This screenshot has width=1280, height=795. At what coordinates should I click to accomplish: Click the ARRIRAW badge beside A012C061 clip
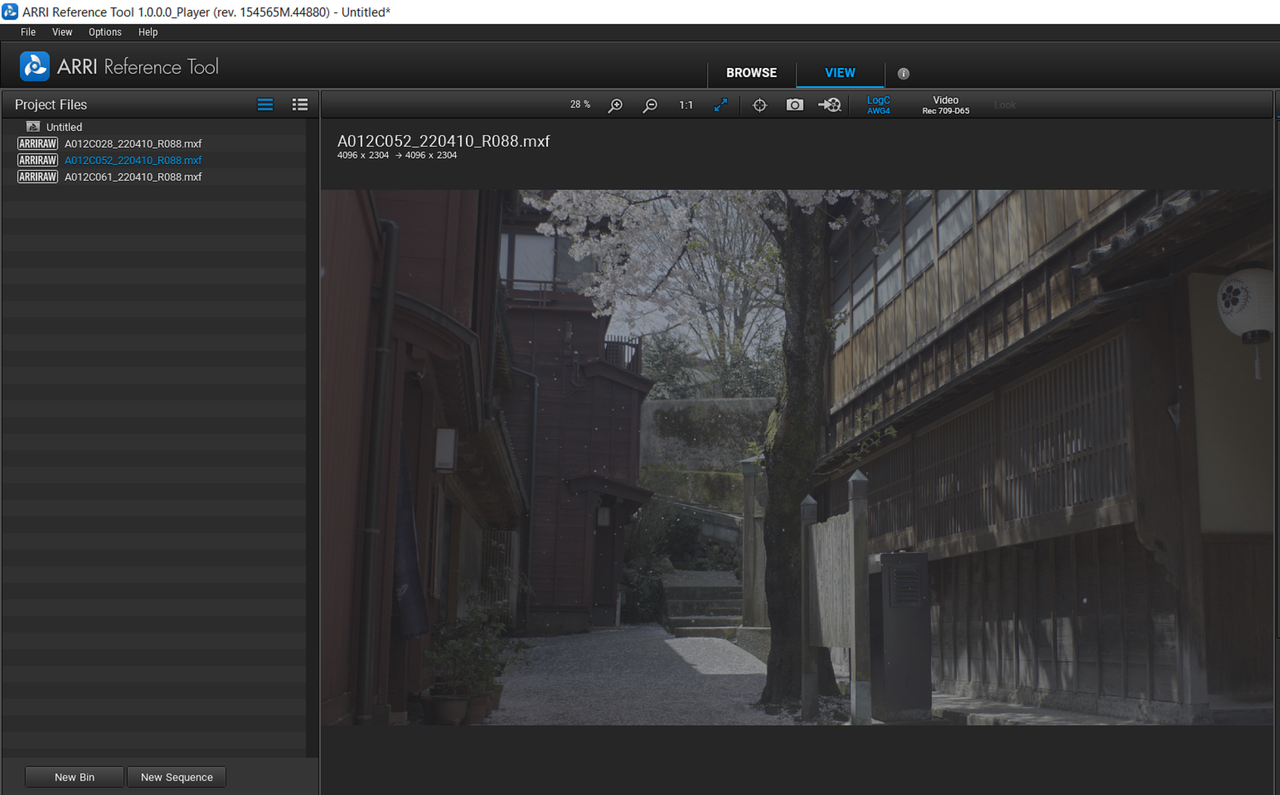38,177
